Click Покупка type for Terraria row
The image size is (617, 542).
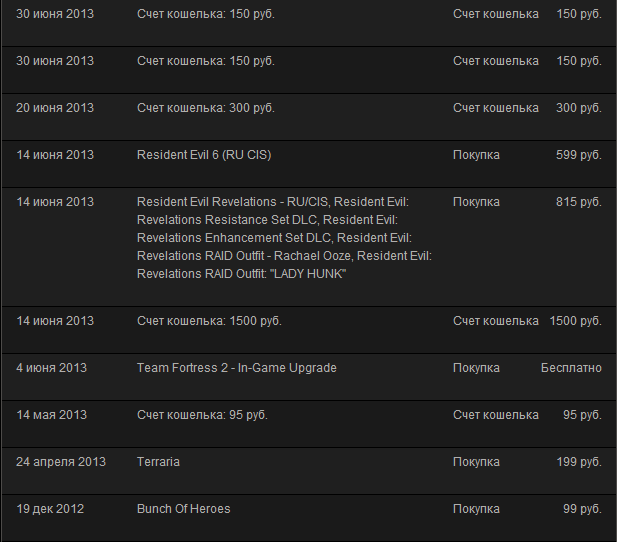[x=476, y=462]
